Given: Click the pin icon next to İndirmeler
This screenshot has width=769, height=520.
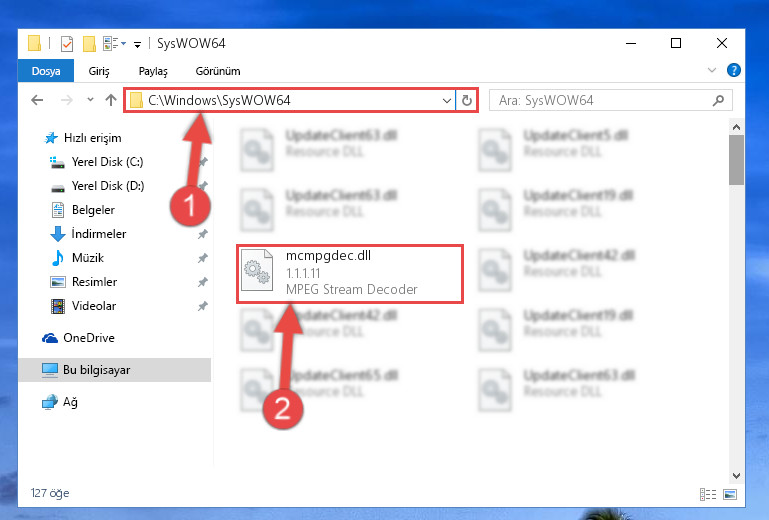Looking at the screenshot, I should (x=203, y=234).
